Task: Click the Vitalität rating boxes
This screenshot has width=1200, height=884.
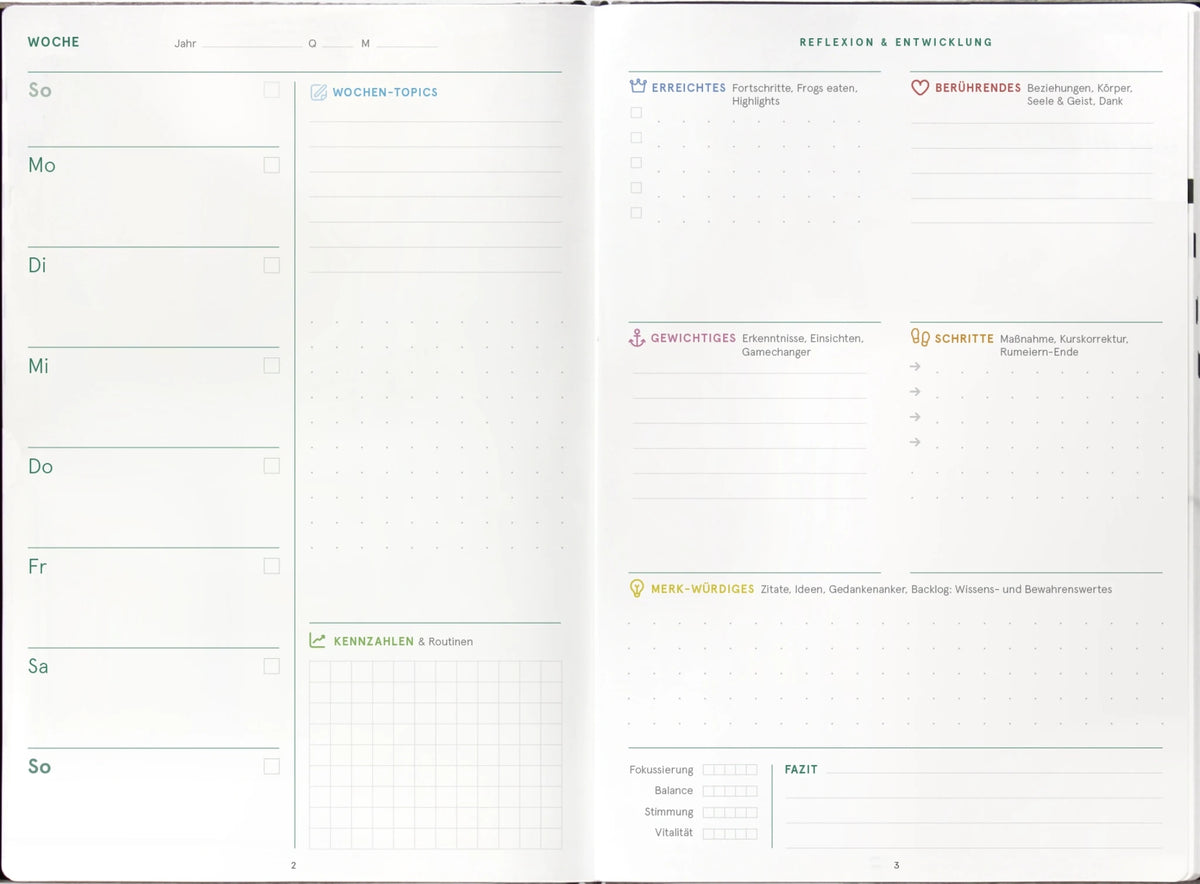Action: (730, 833)
